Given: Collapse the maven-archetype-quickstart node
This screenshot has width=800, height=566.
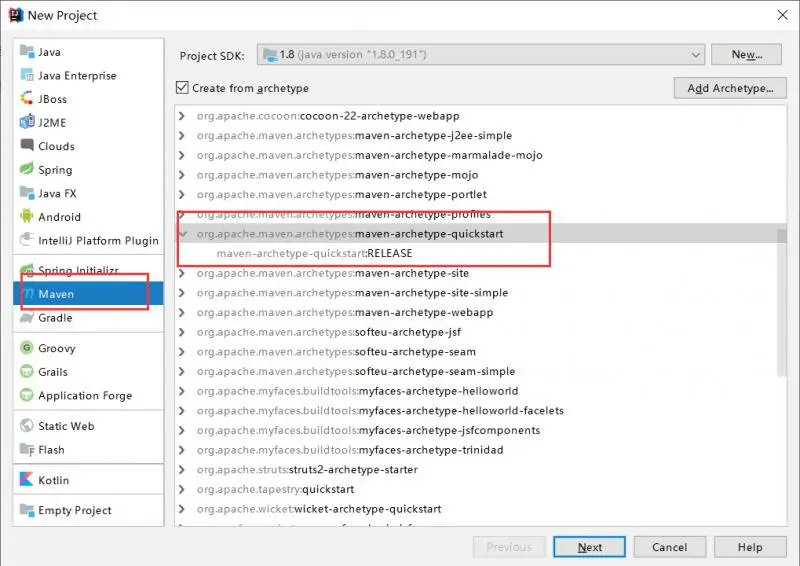Looking at the screenshot, I should (183, 234).
